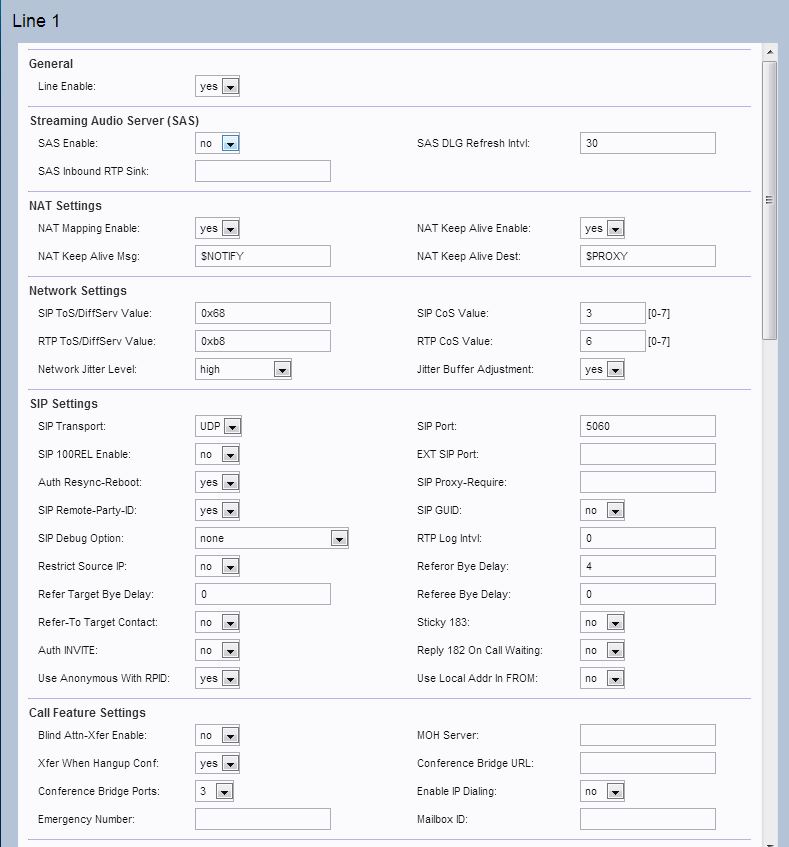Click the scrollbar down arrow
The image size is (789, 847).
point(769,840)
